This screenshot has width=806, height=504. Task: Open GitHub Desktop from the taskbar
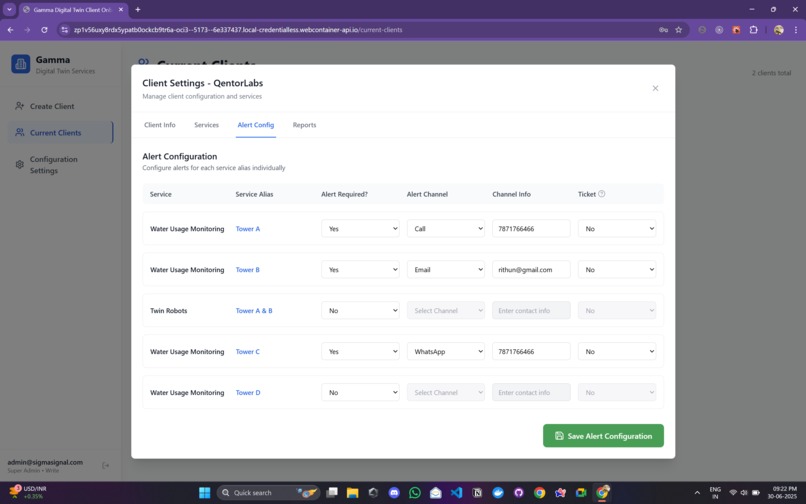(x=519, y=493)
